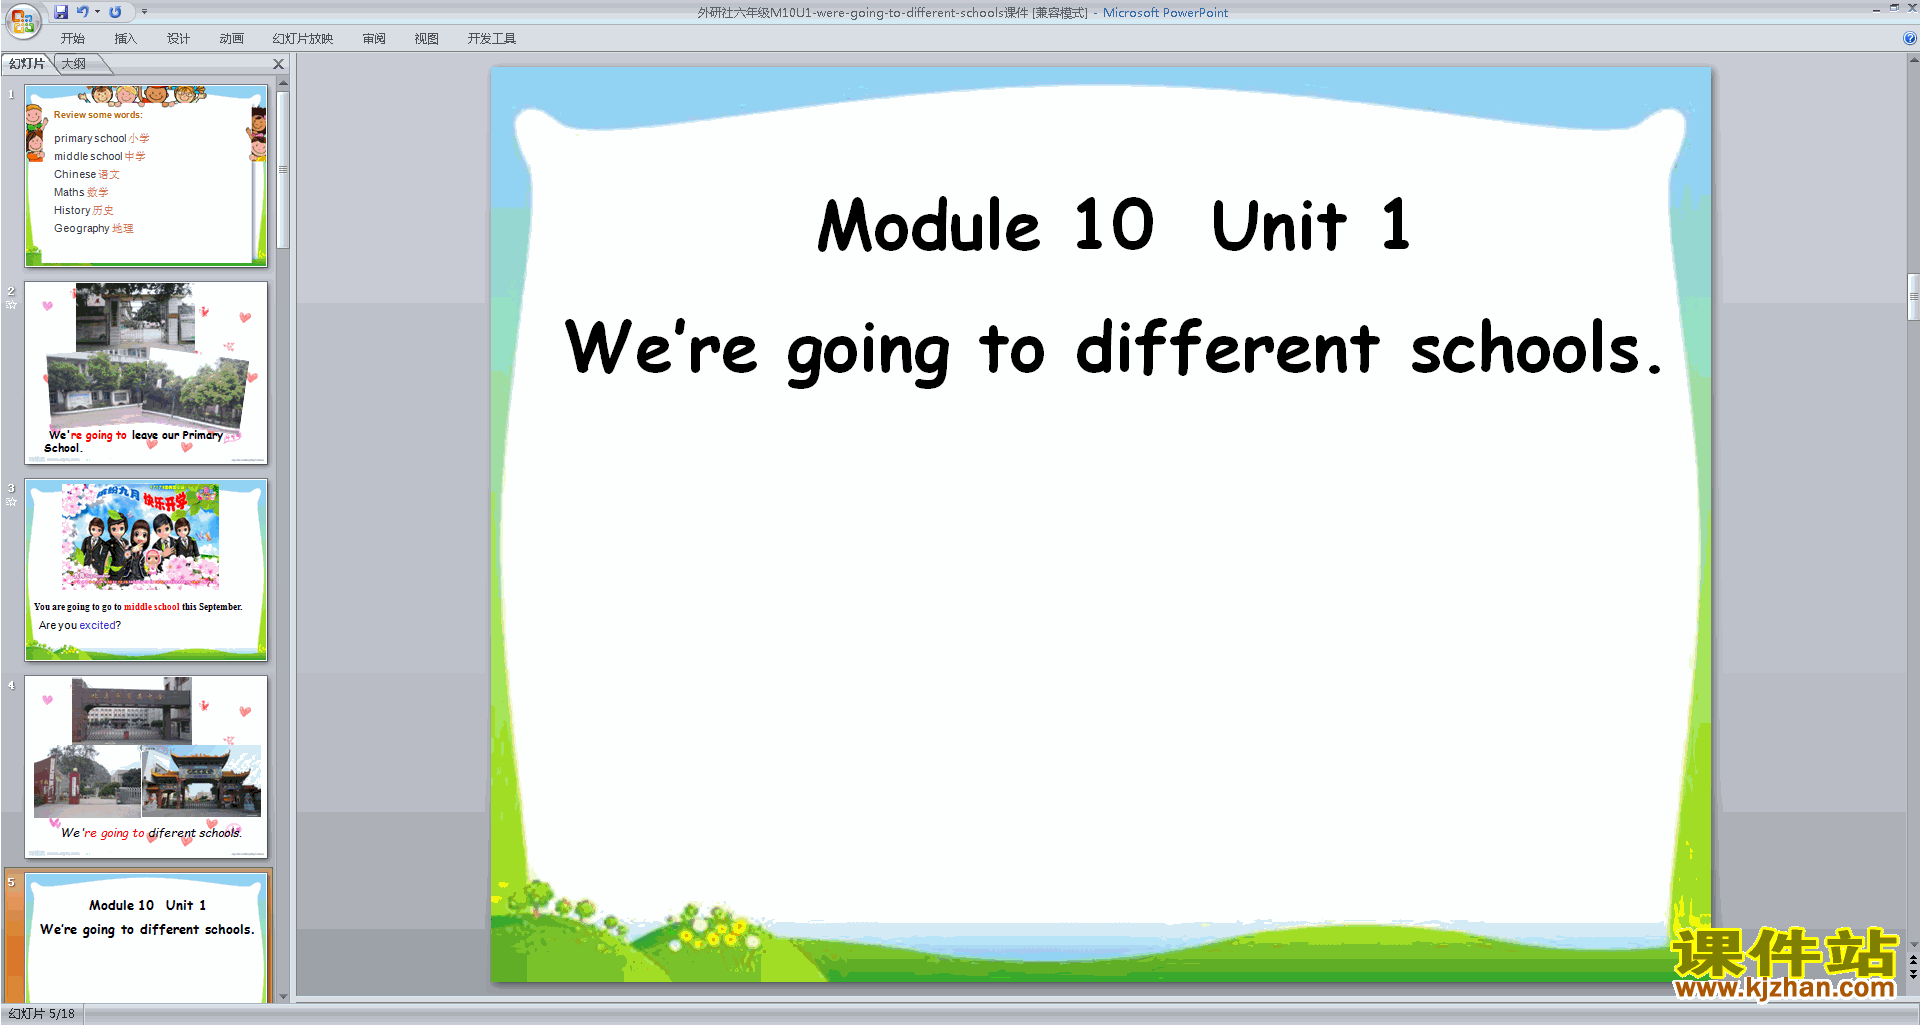Open the 开始 ribbon tab
1920x1025 pixels.
click(x=73, y=39)
